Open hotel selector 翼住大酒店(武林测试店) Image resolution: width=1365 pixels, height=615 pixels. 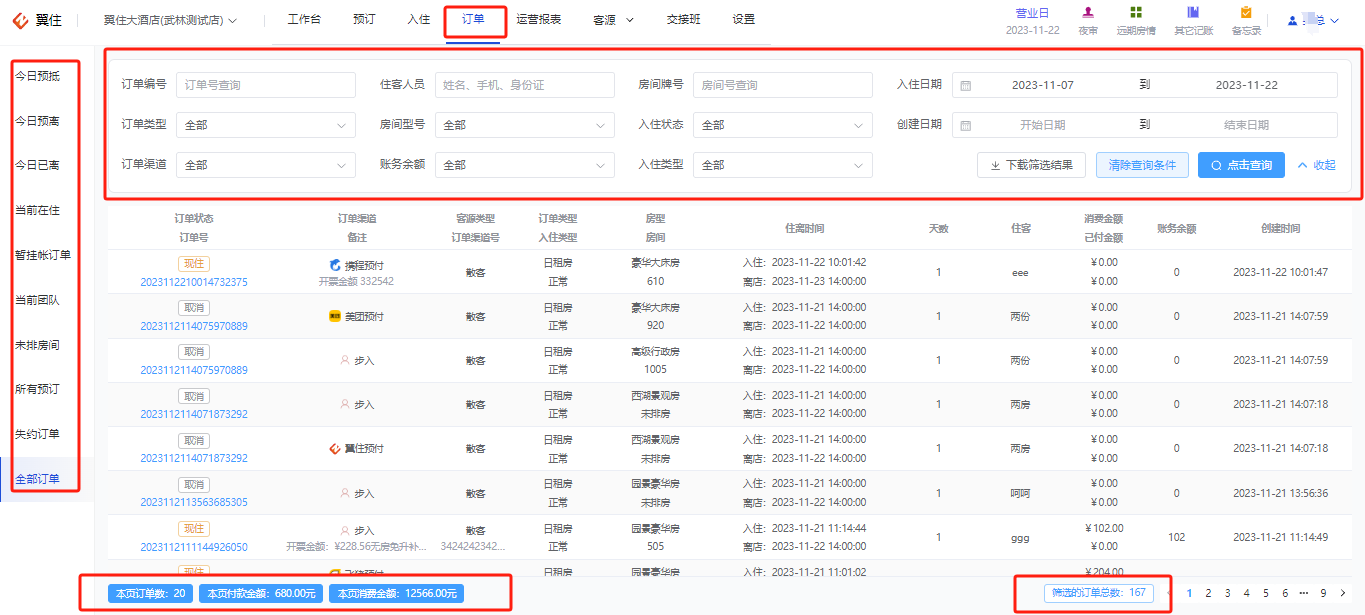click(170, 20)
